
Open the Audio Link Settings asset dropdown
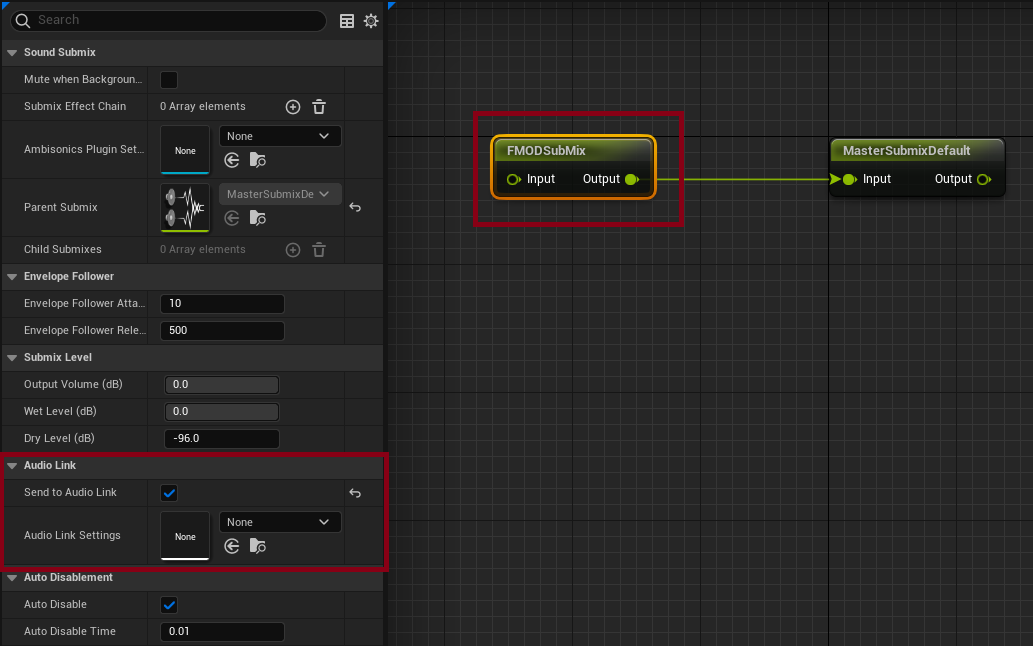(280, 522)
